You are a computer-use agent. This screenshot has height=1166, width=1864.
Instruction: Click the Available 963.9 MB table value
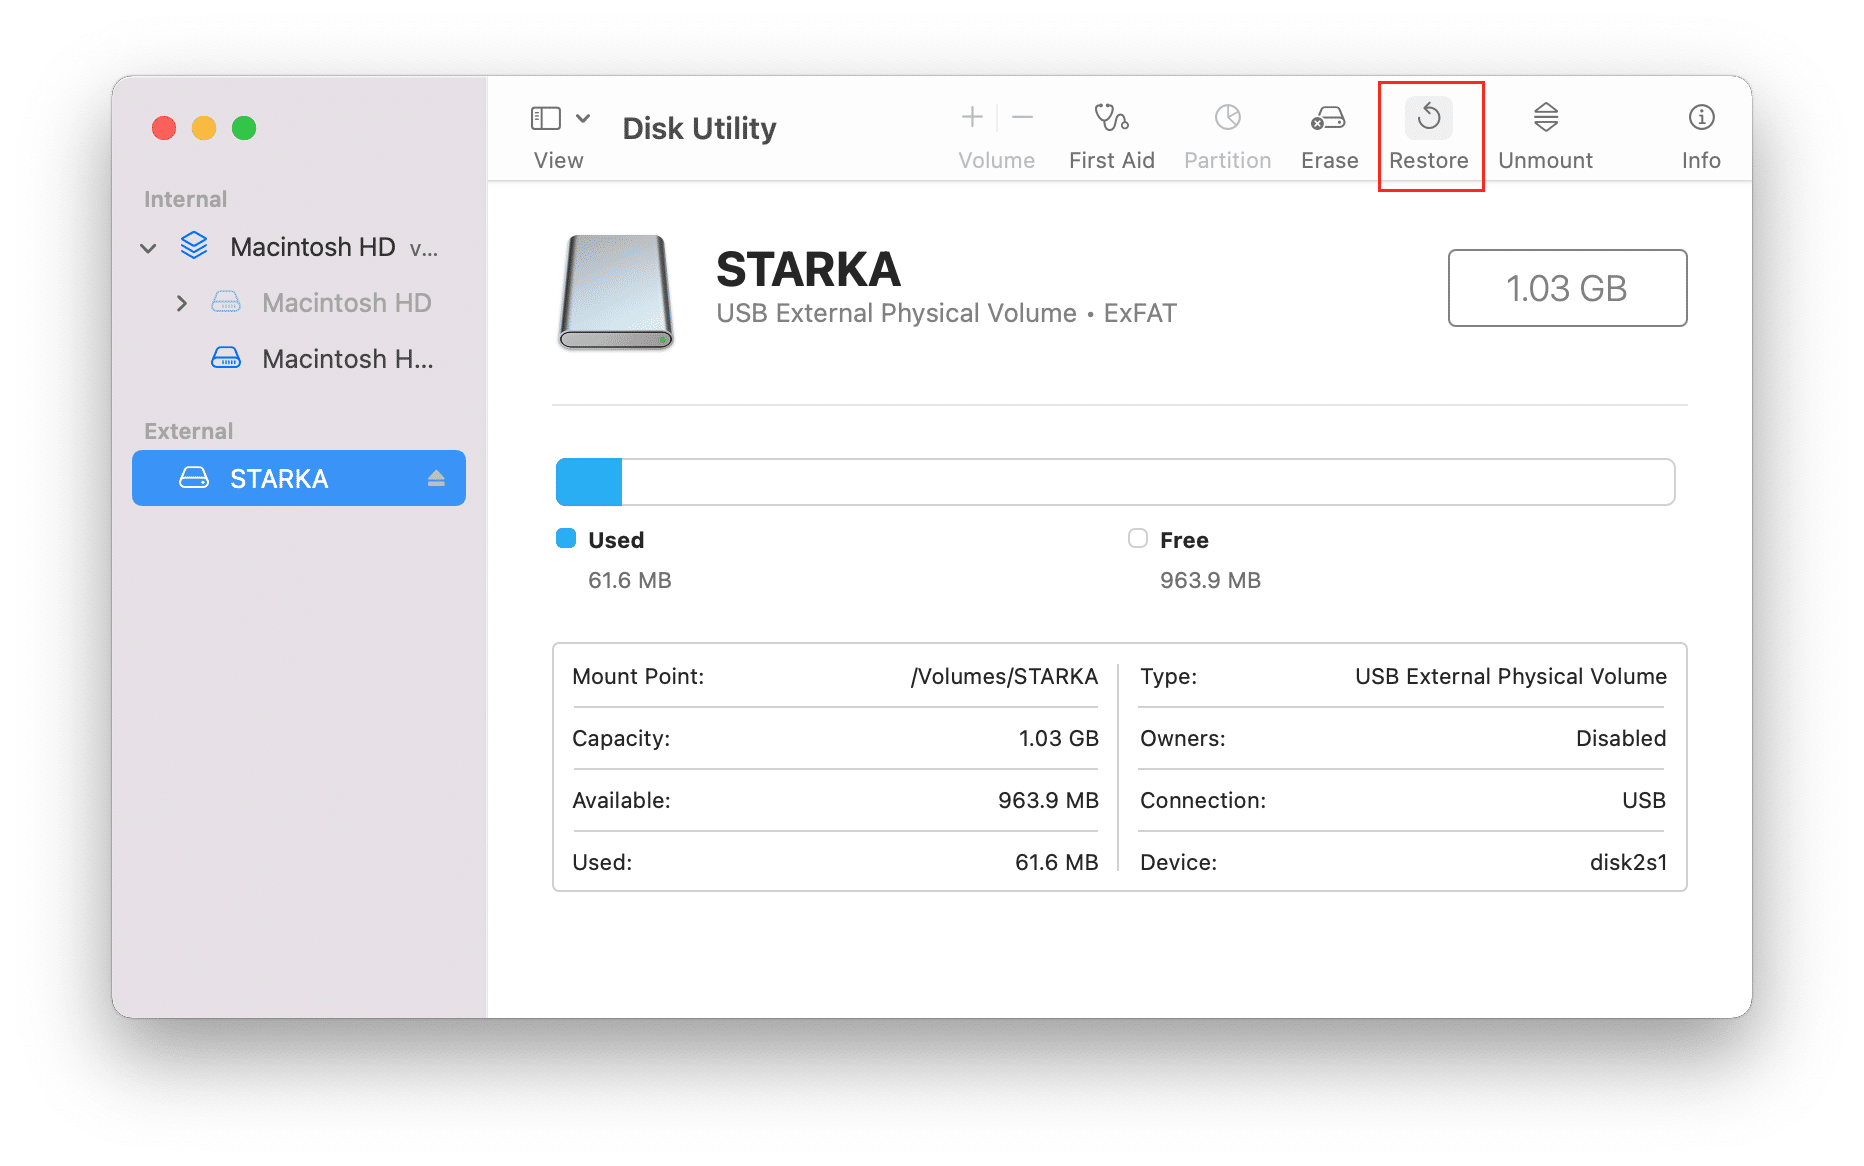(x=1048, y=800)
